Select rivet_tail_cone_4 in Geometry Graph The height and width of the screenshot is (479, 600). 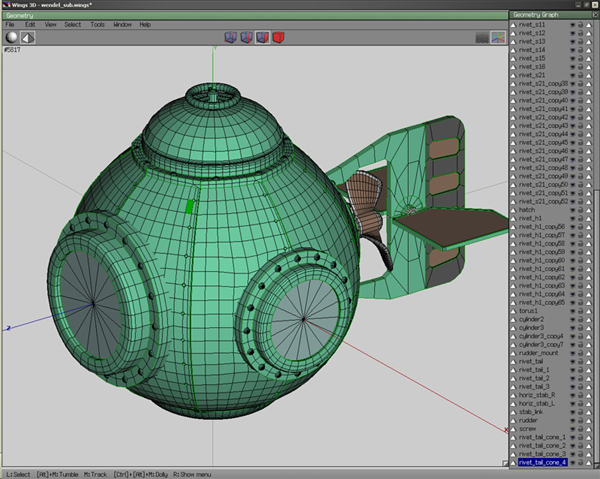point(542,462)
